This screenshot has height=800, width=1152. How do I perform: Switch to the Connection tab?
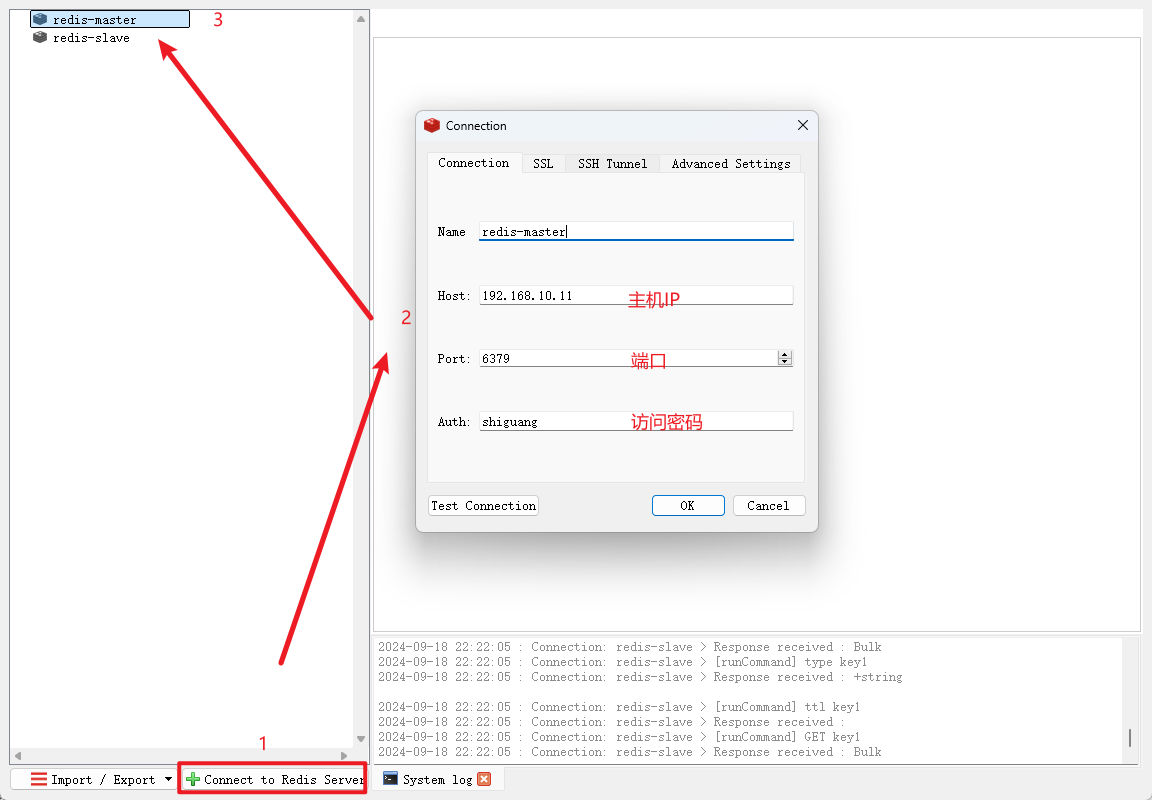click(474, 163)
